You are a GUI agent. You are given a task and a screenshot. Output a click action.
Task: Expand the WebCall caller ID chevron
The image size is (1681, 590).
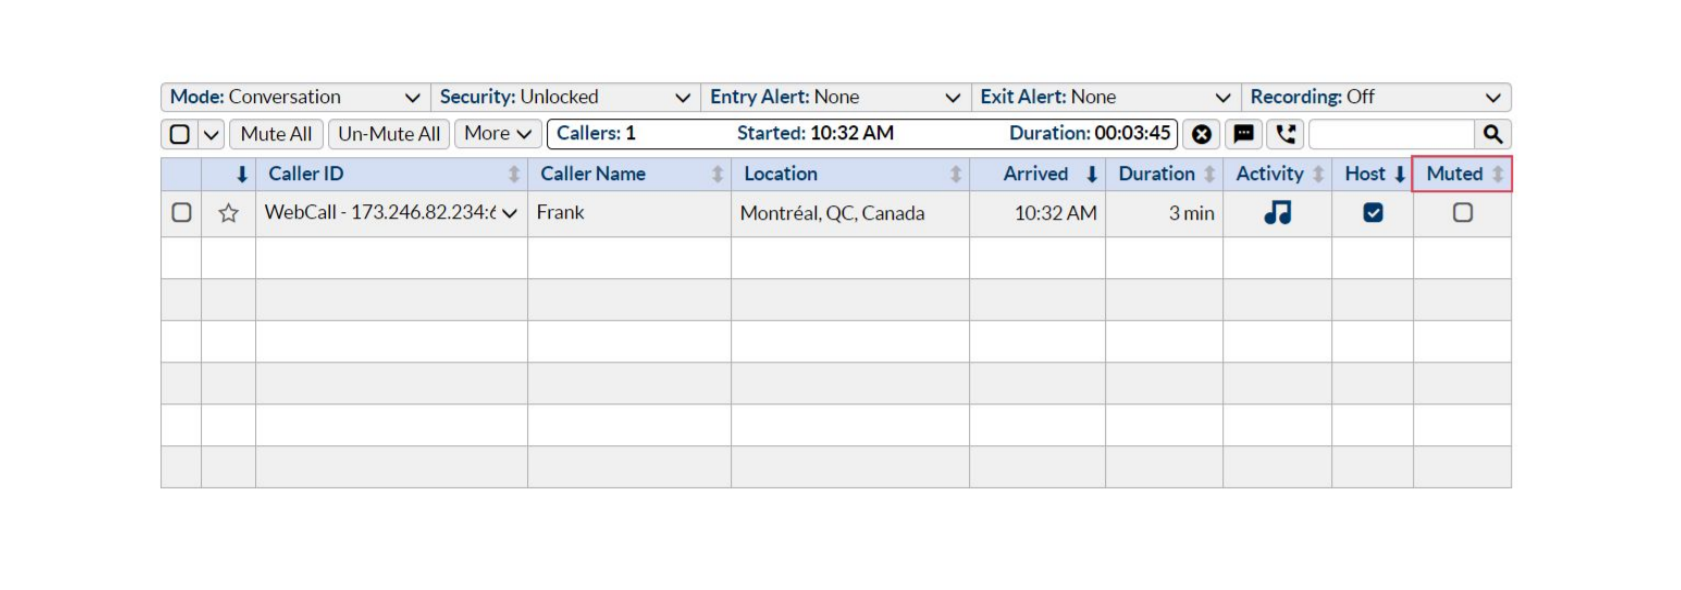point(510,213)
